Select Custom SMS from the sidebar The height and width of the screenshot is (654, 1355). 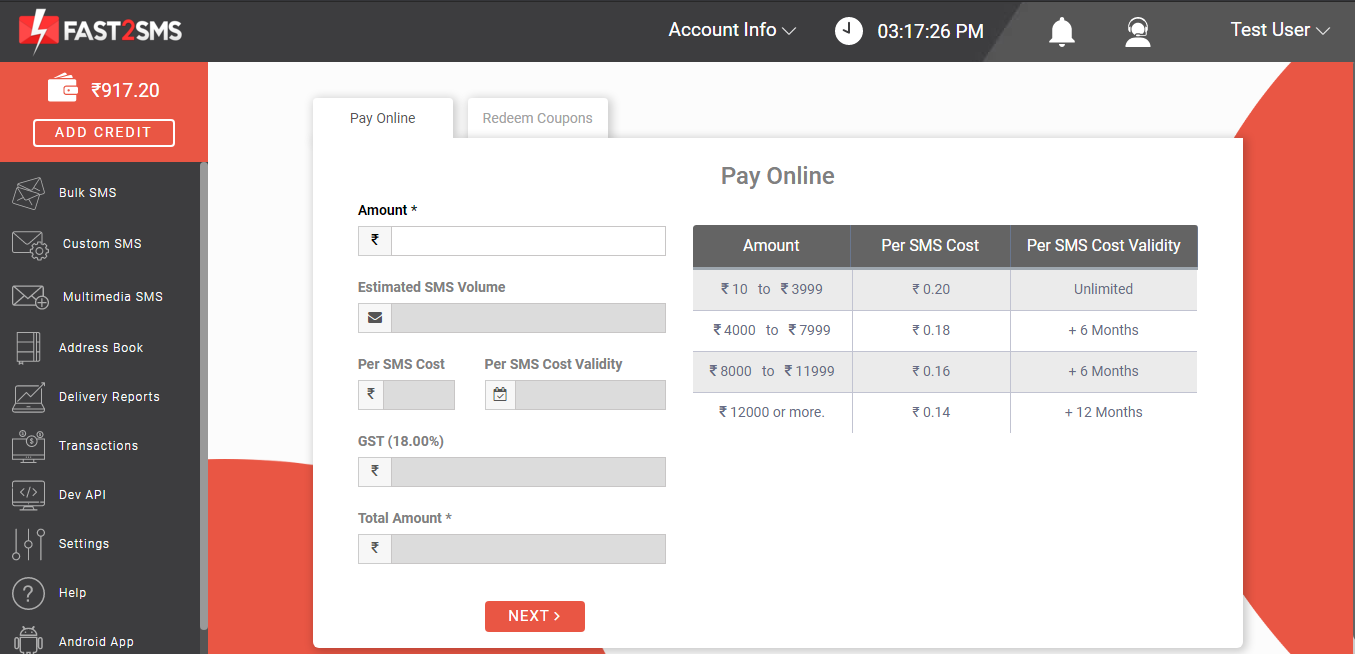coord(100,243)
